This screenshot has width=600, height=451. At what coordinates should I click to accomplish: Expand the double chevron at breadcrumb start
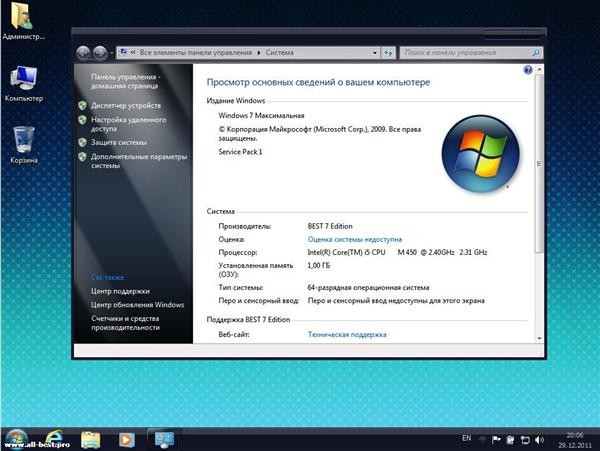pos(133,53)
